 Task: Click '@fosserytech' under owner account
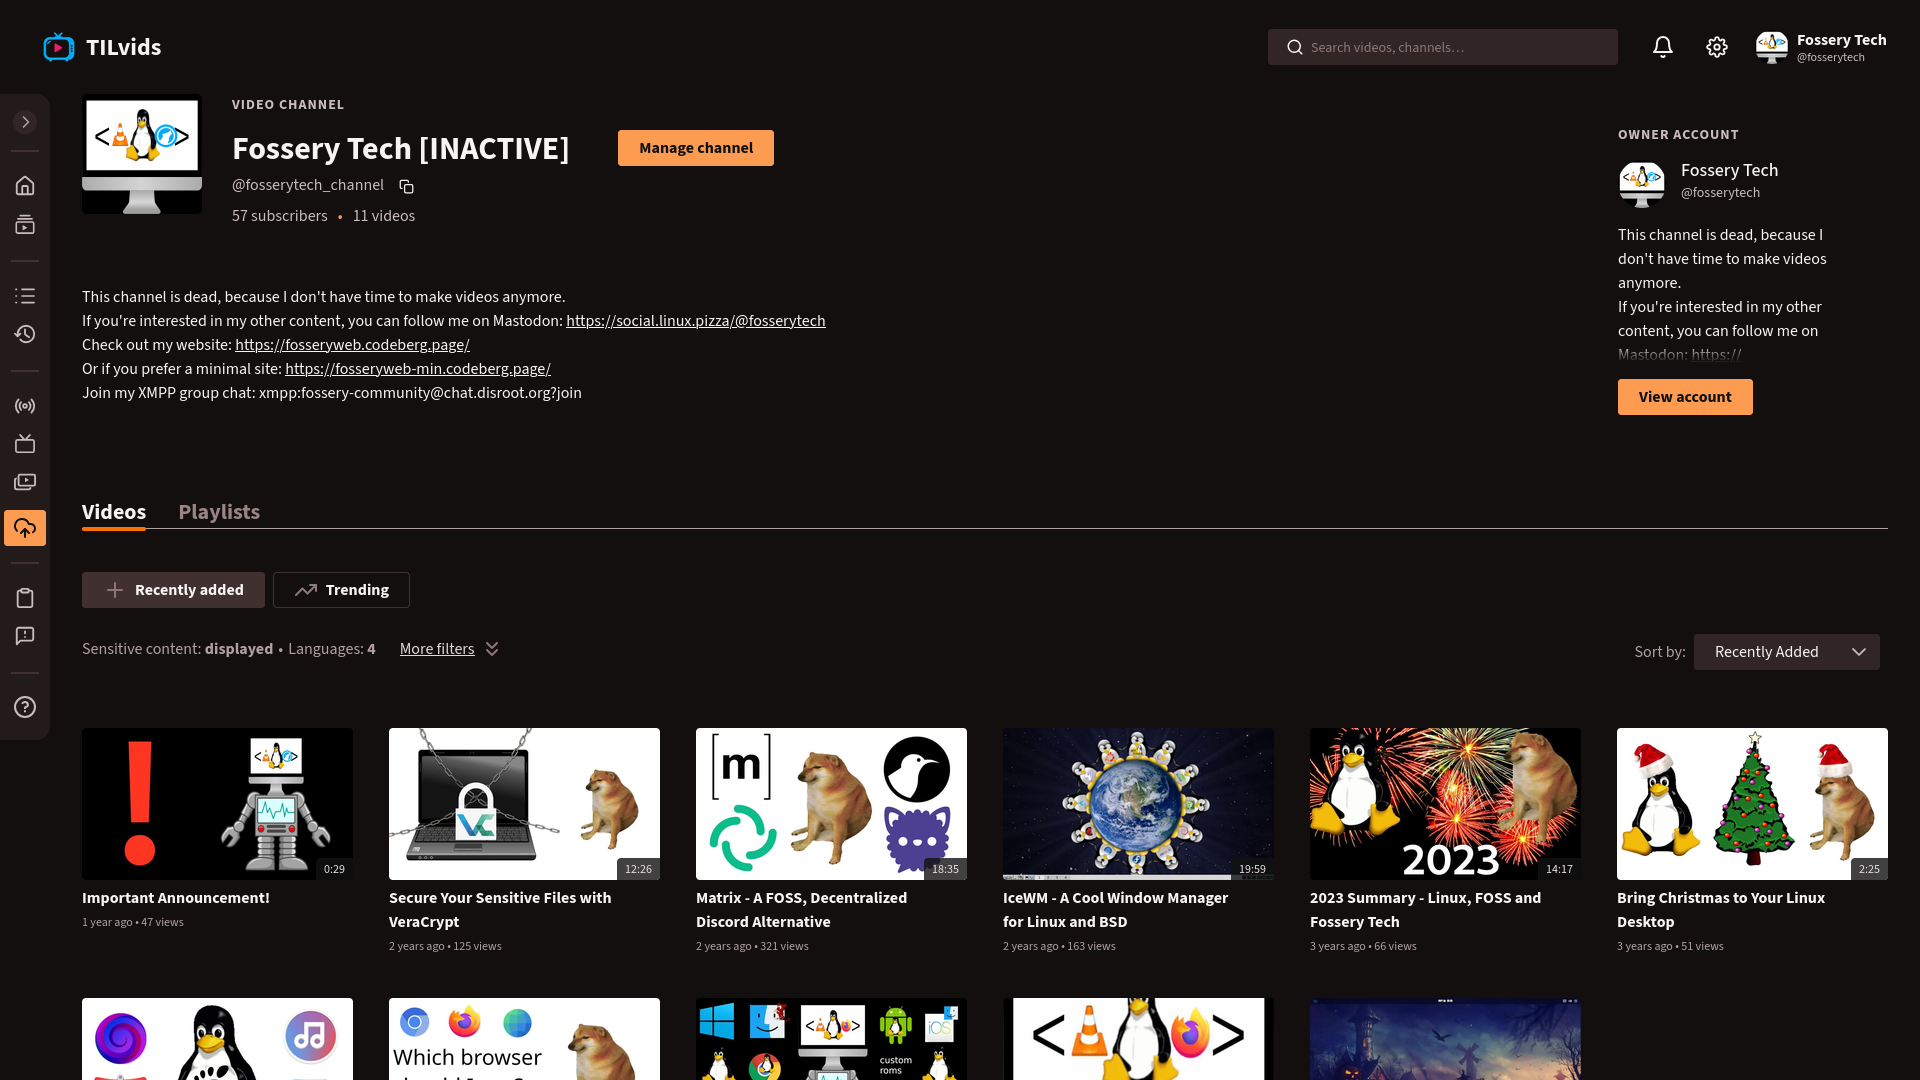[x=1720, y=193]
